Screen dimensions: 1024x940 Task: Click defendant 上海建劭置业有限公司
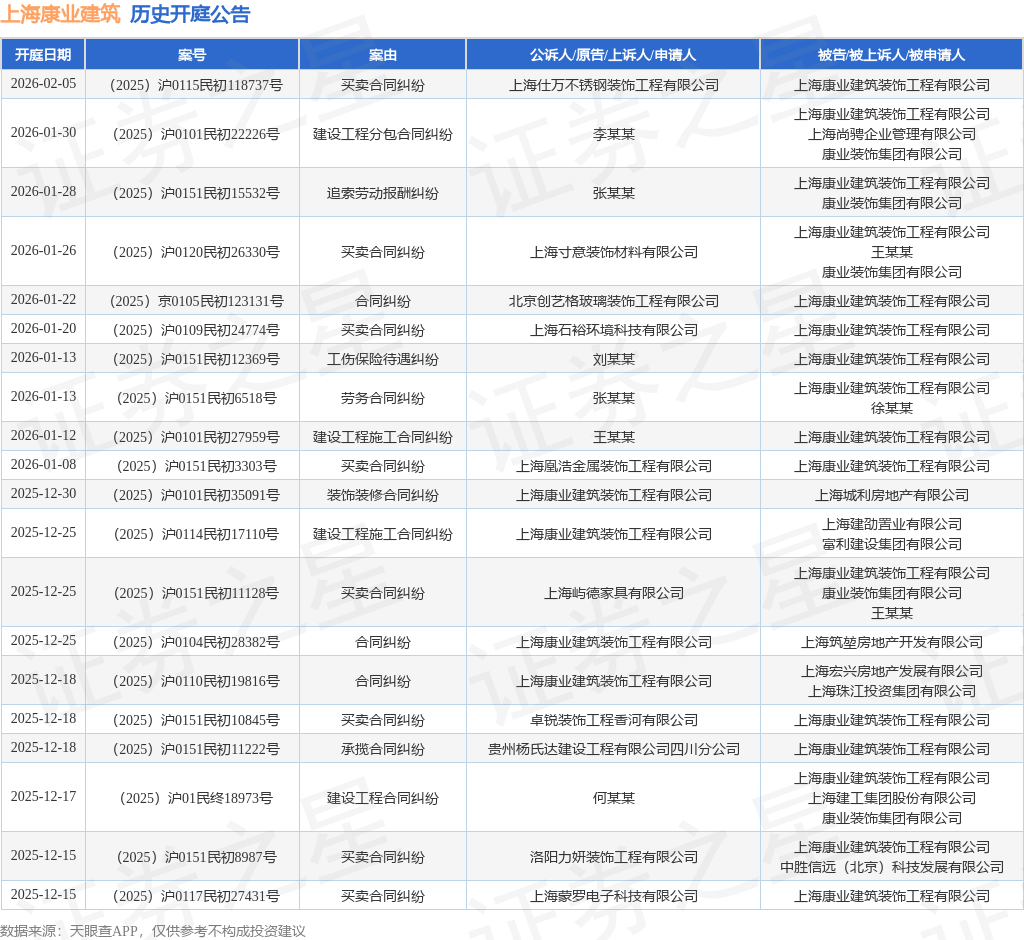[x=891, y=524]
